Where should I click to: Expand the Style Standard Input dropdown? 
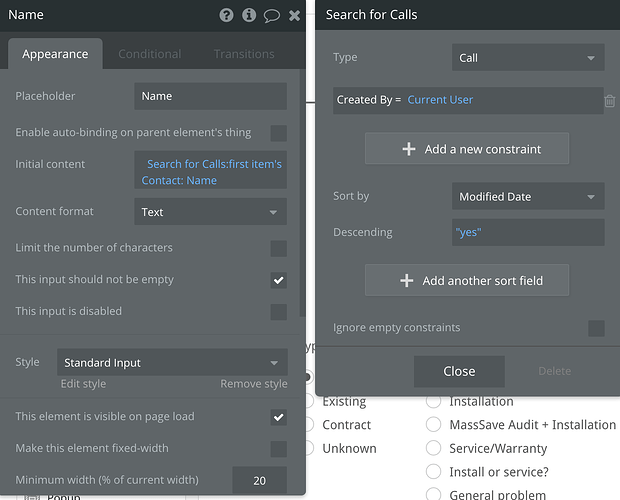click(171, 363)
